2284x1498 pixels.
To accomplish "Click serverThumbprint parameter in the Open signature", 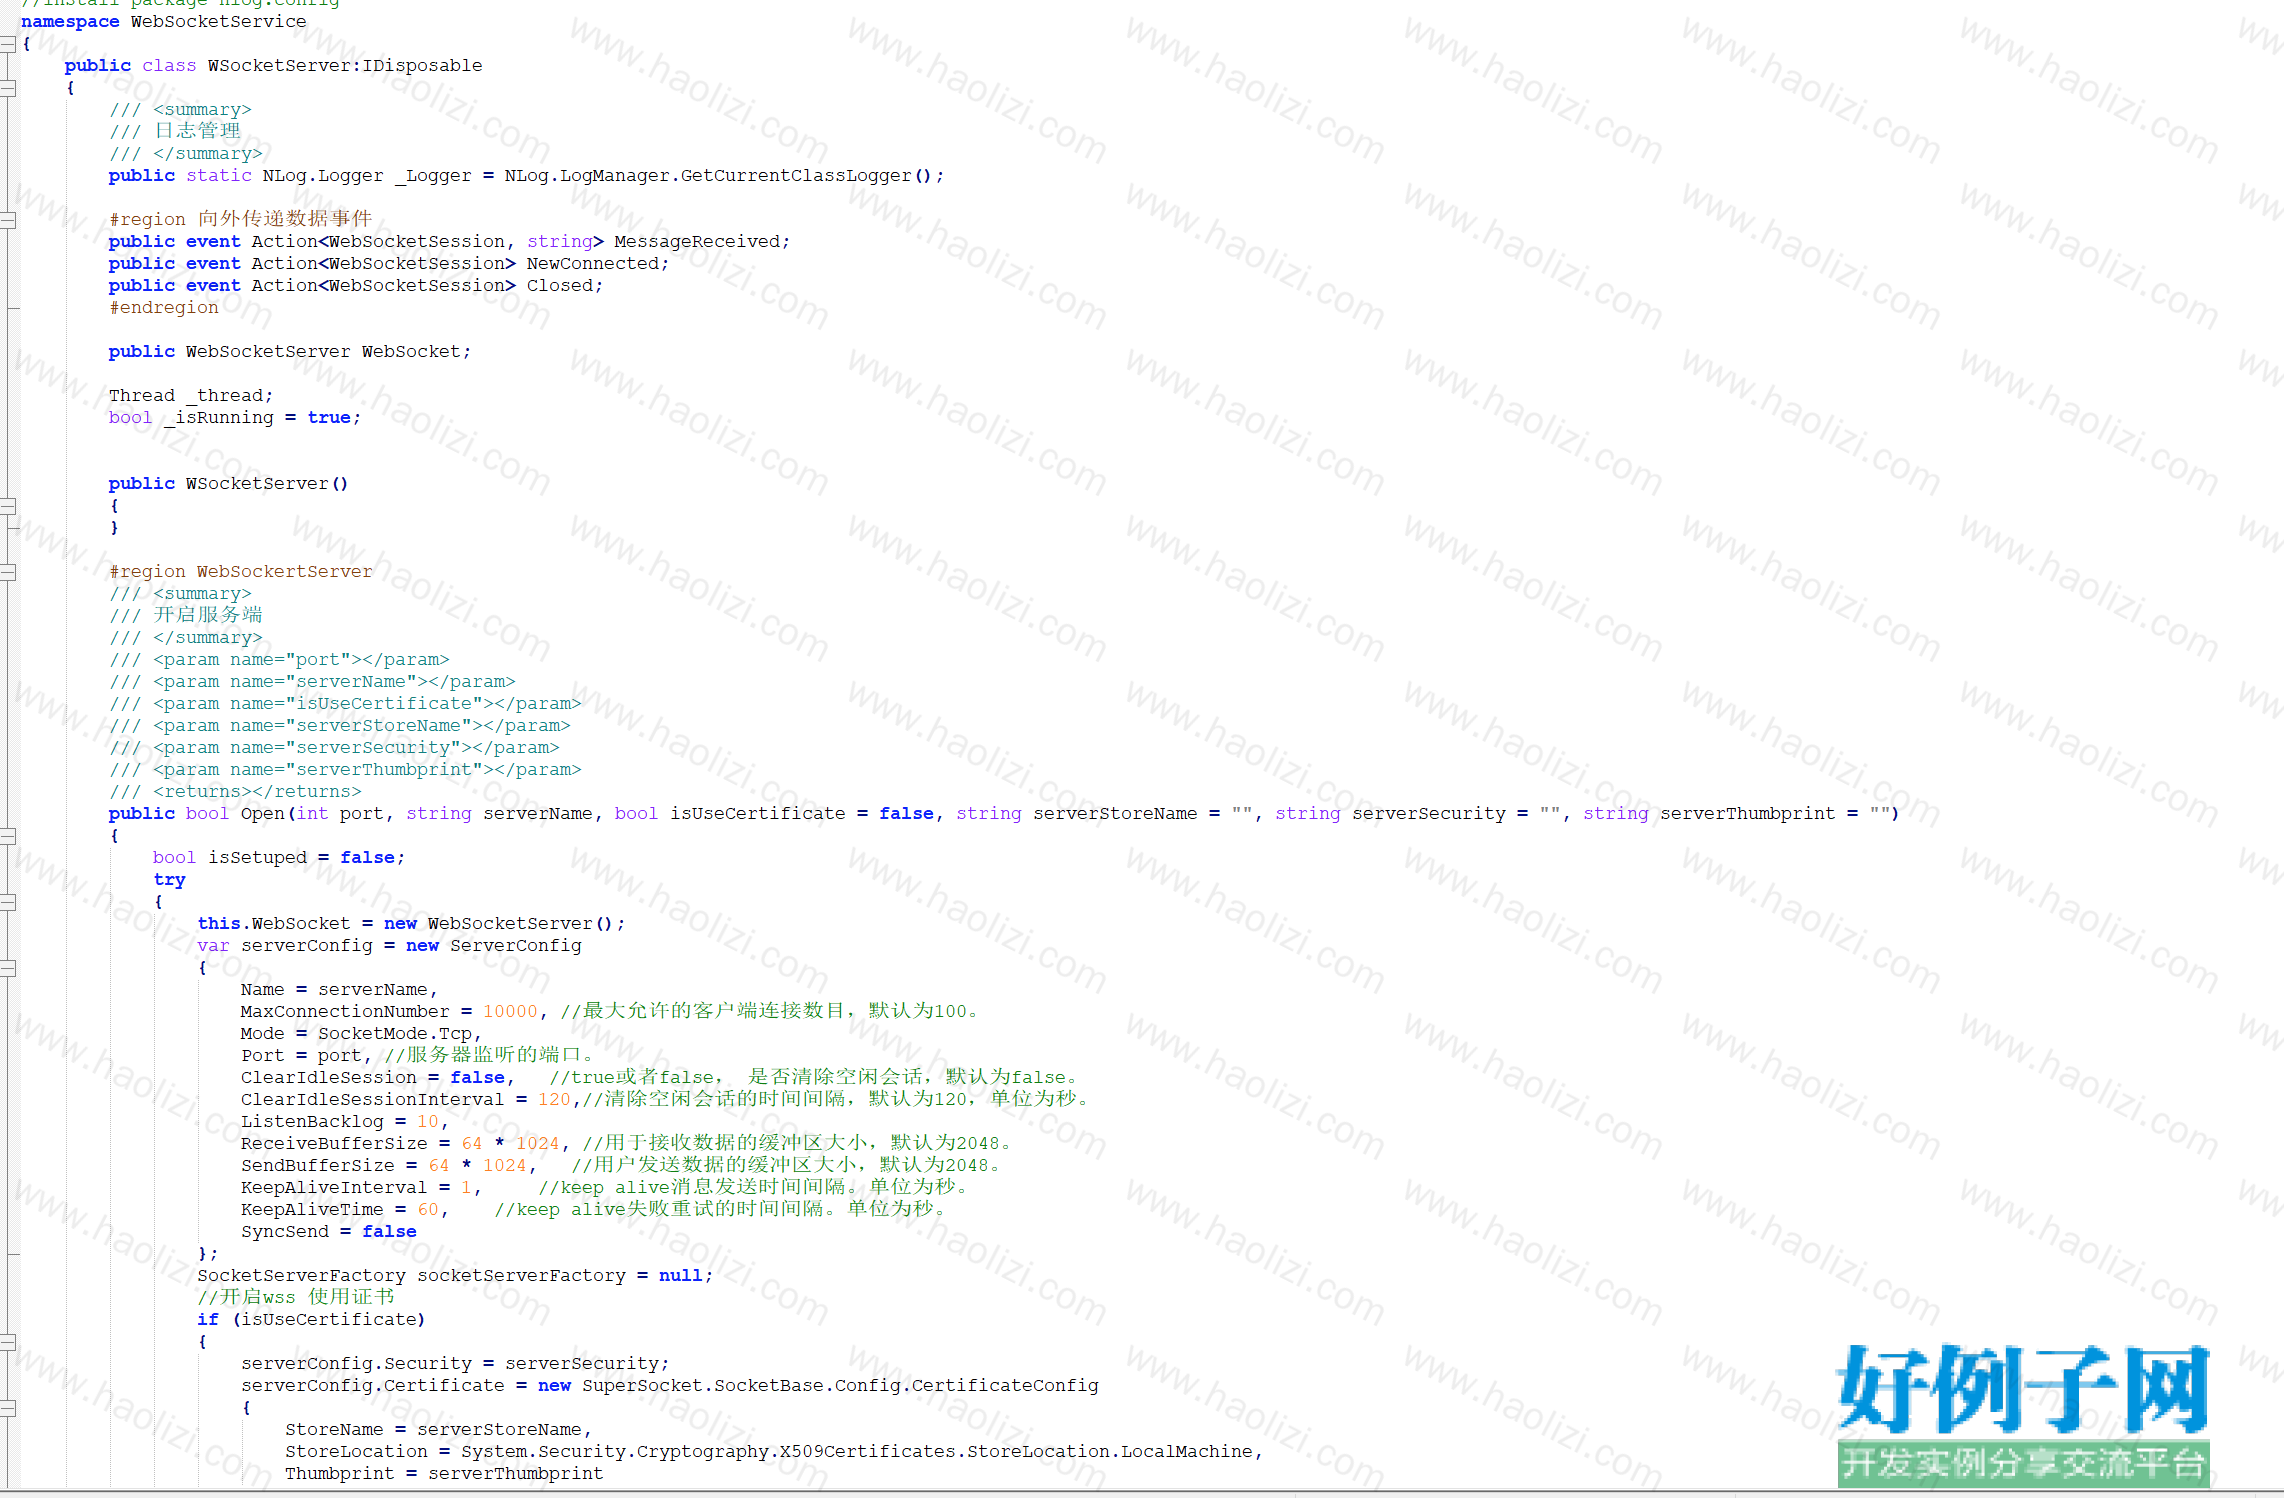I will point(1748,814).
